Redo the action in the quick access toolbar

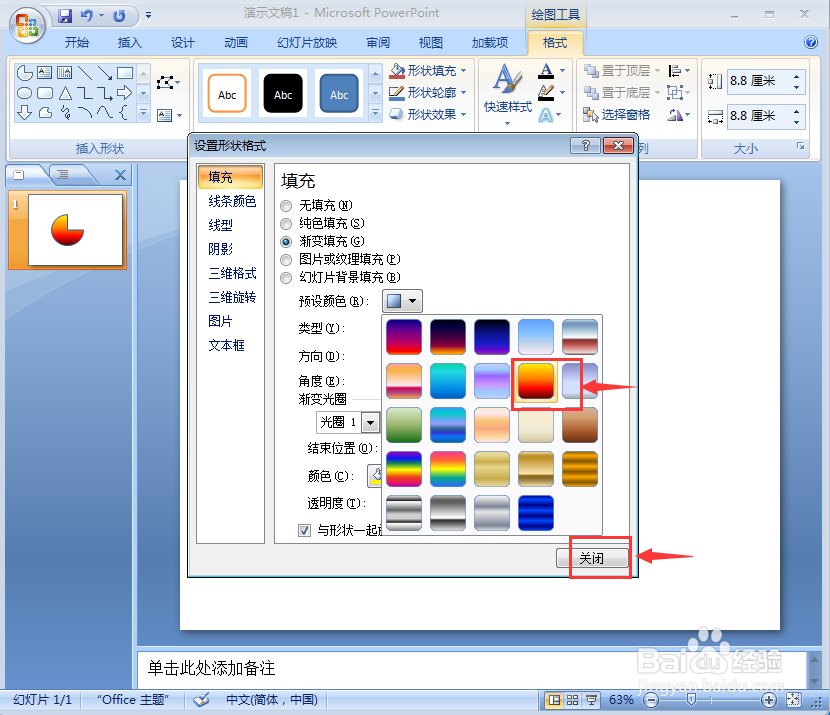click(119, 16)
